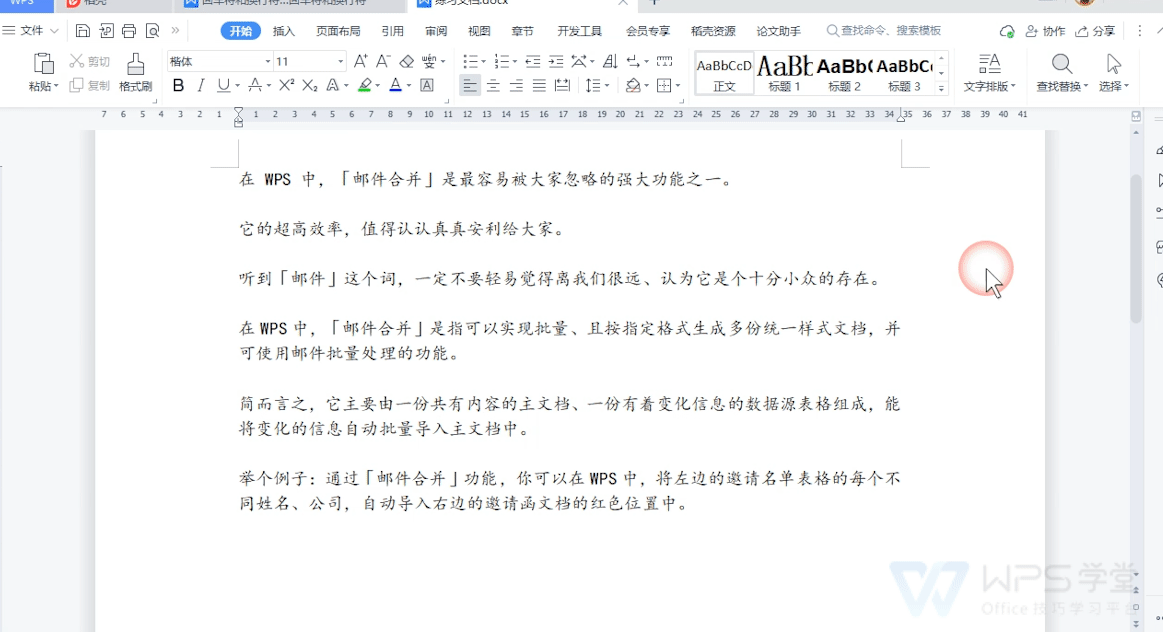Image resolution: width=1163 pixels, height=632 pixels.
Task: Toggle Bold formatting
Action: [x=178, y=85]
